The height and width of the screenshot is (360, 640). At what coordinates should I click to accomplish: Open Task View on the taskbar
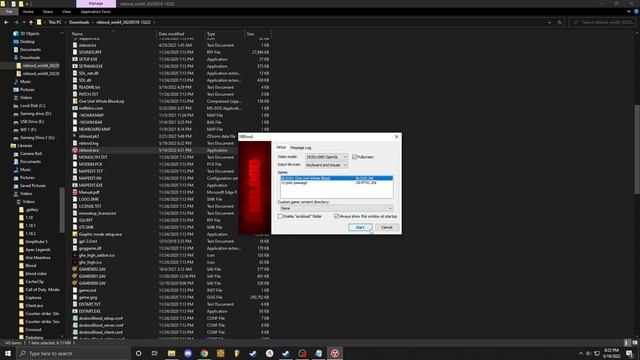pyautogui.click(x=155, y=353)
